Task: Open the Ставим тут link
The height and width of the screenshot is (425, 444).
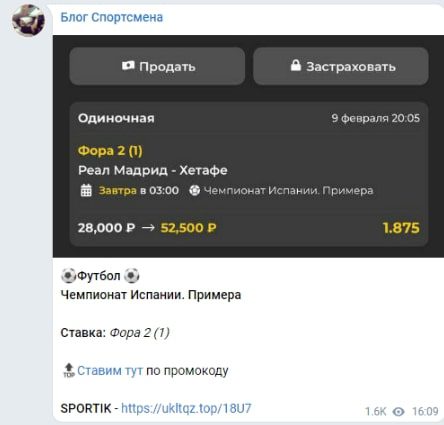Action: 110,370
